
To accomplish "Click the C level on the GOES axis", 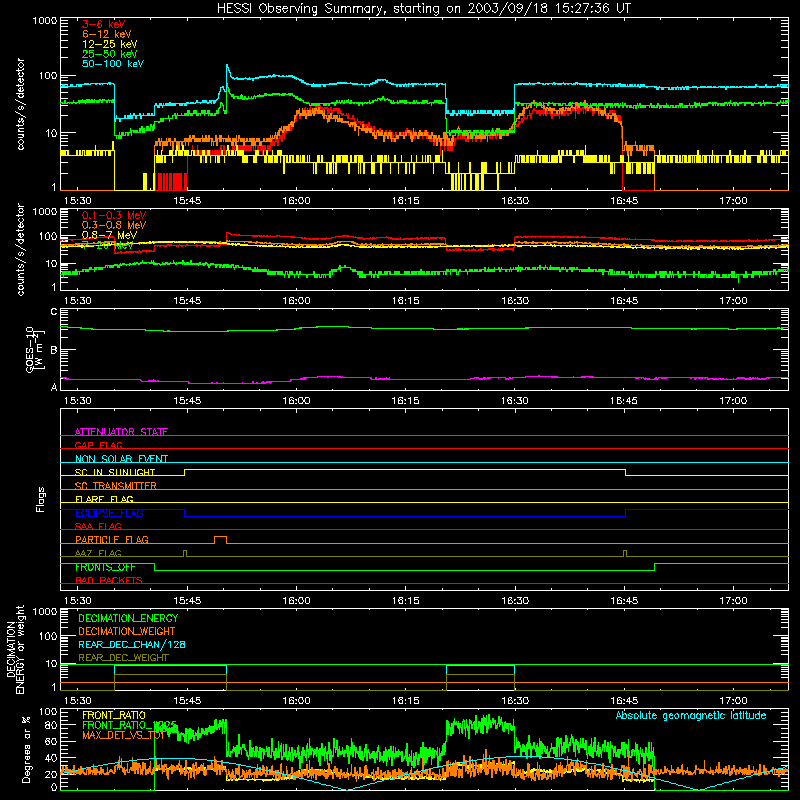I will (54, 312).
